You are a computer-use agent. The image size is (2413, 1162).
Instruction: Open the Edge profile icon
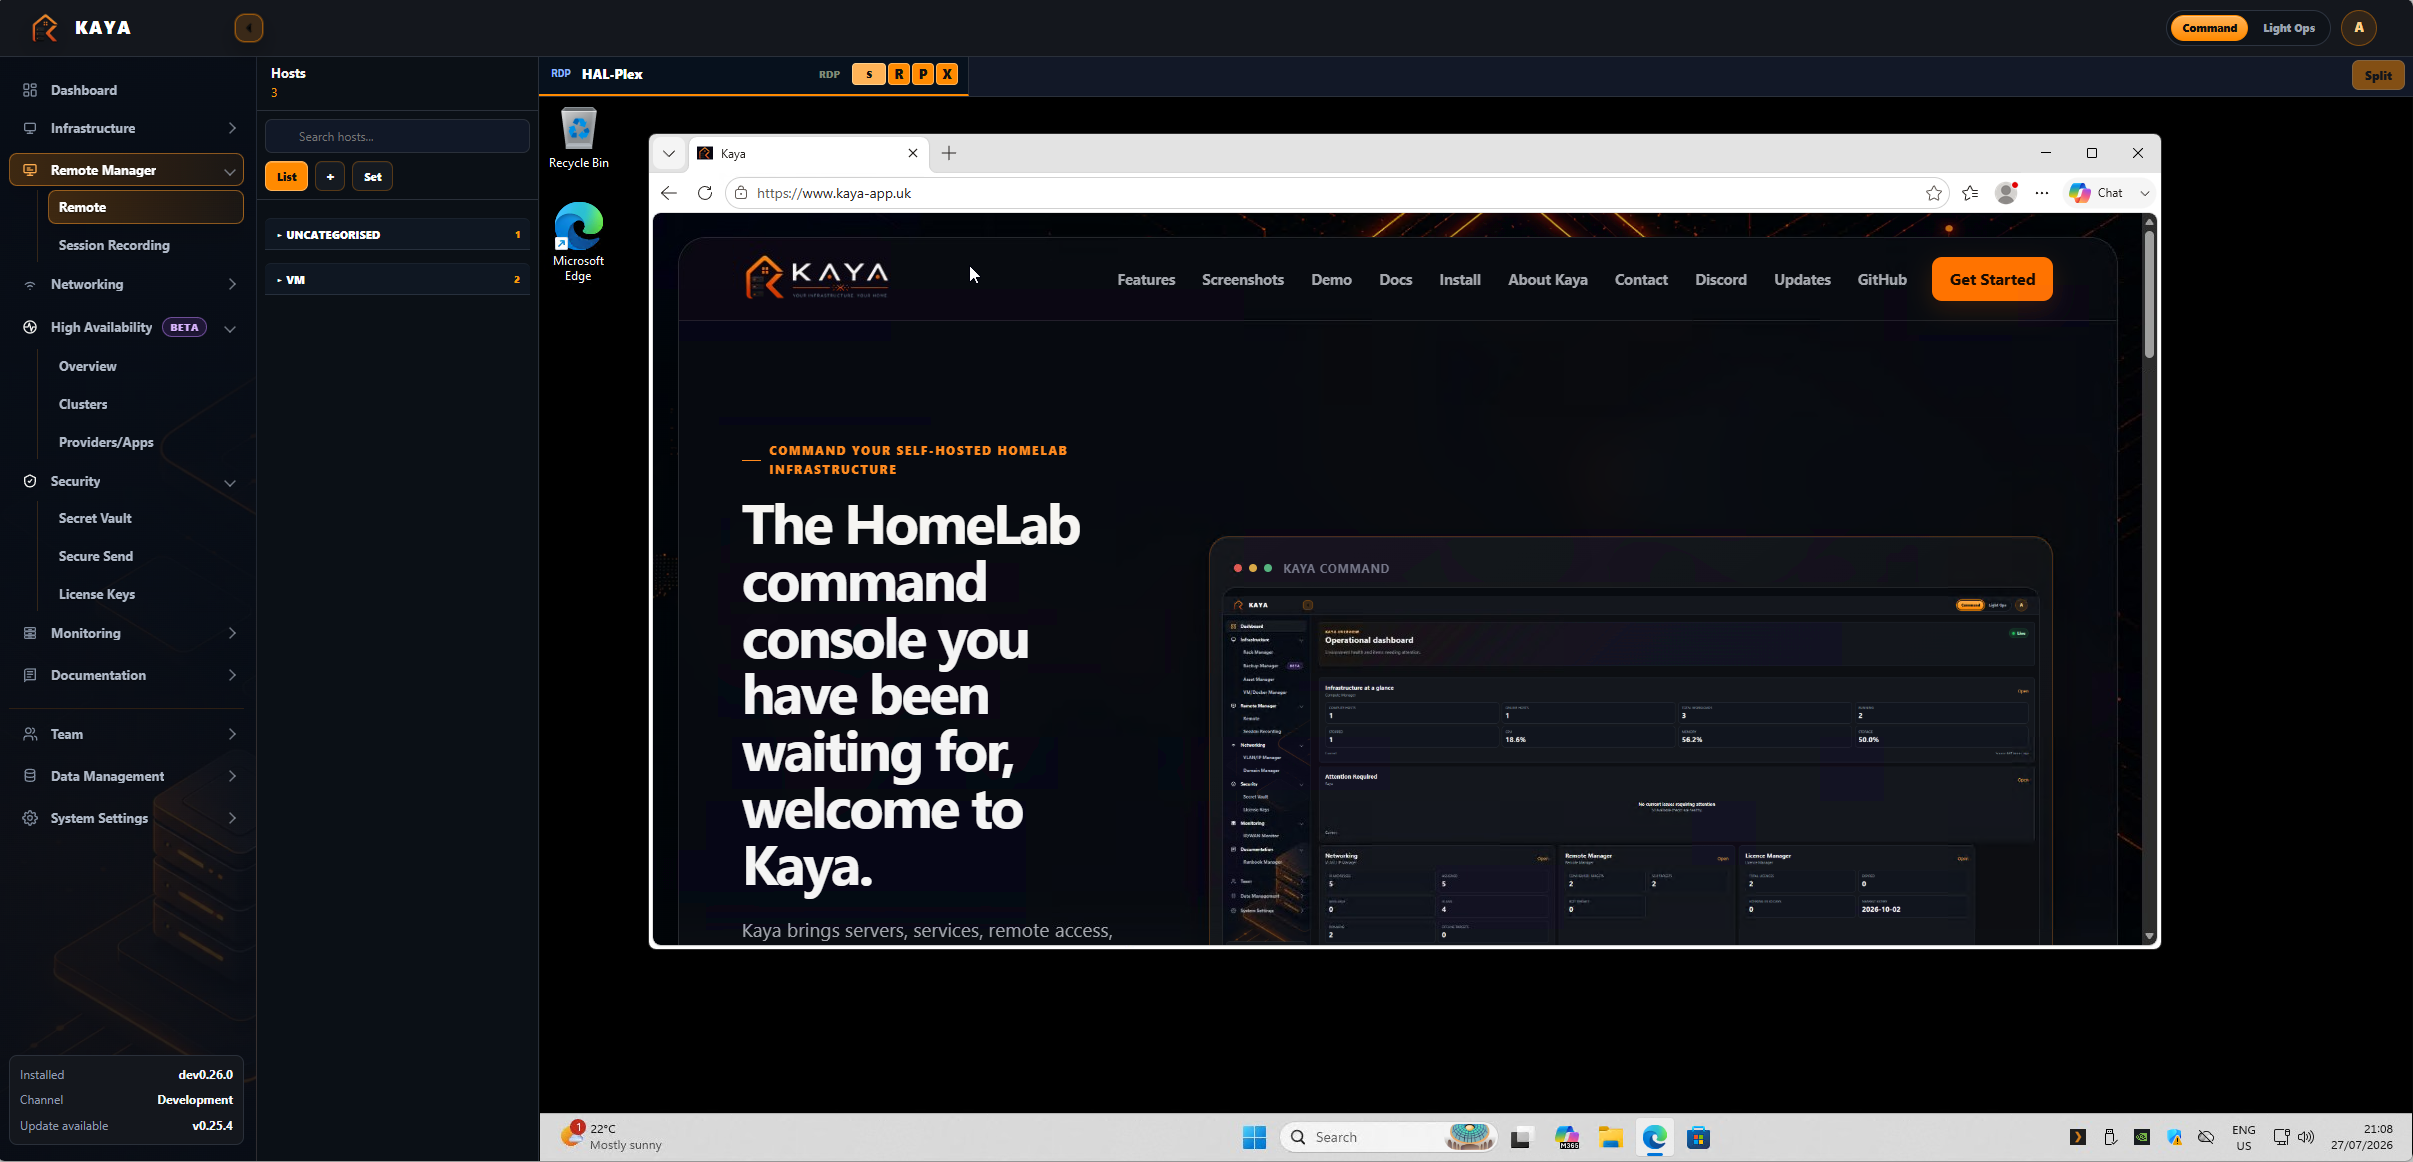[x=2006, y=193]
